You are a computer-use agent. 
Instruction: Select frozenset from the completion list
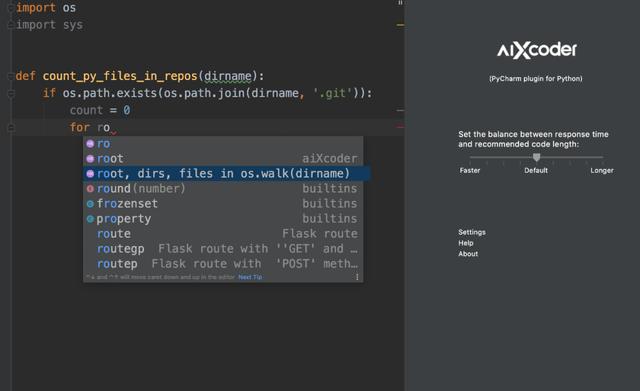coord(223,204)
